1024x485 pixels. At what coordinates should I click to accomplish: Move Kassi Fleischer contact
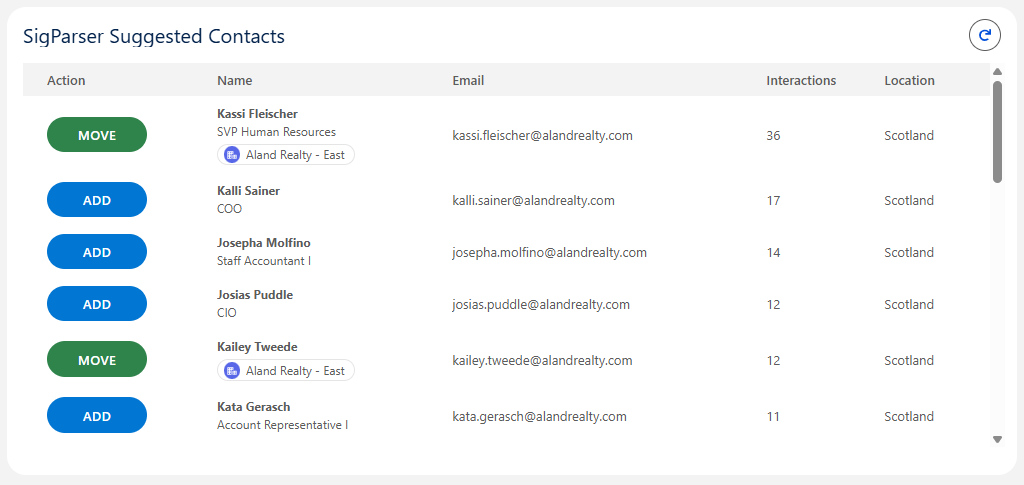97,135
